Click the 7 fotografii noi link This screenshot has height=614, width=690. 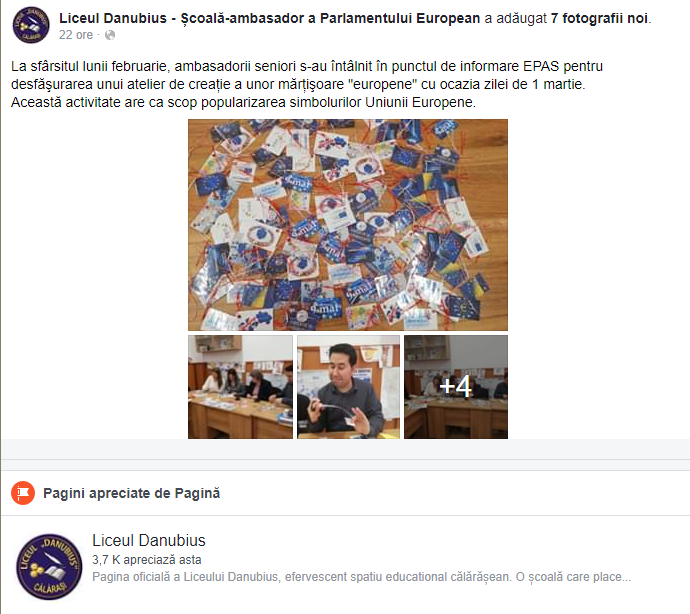pyautogui.click(x=600, y=18)
